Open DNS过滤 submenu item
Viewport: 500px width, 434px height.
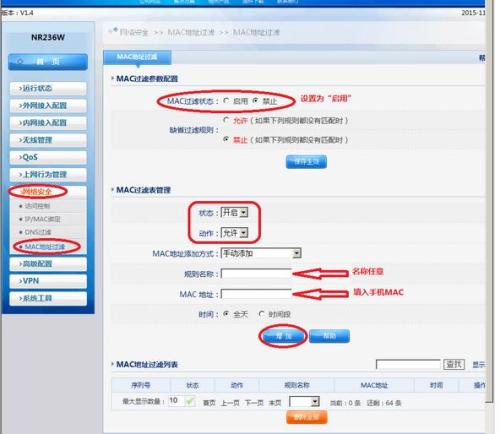pyautogui.click(x=38, y=232)
